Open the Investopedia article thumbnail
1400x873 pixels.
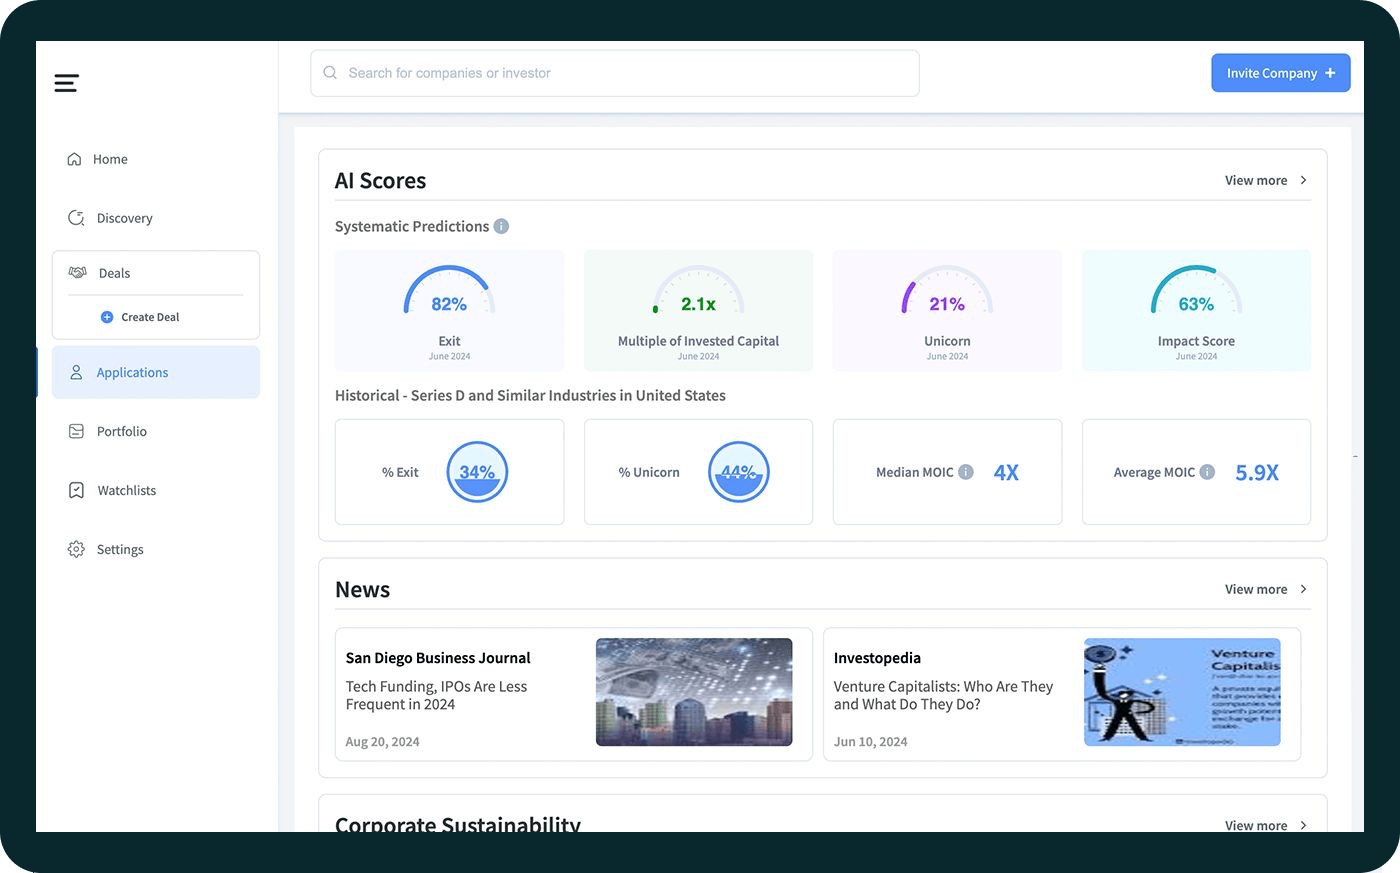1182,692
